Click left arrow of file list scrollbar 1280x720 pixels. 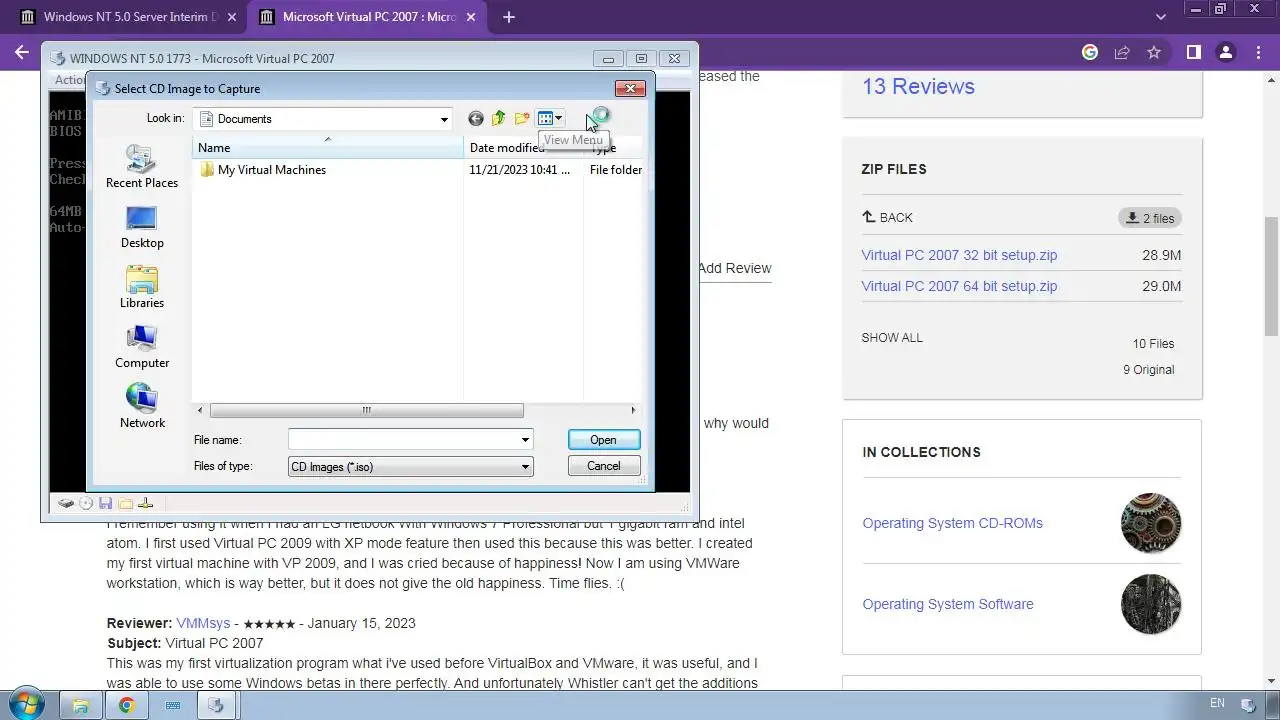click(x=200, y=410)
